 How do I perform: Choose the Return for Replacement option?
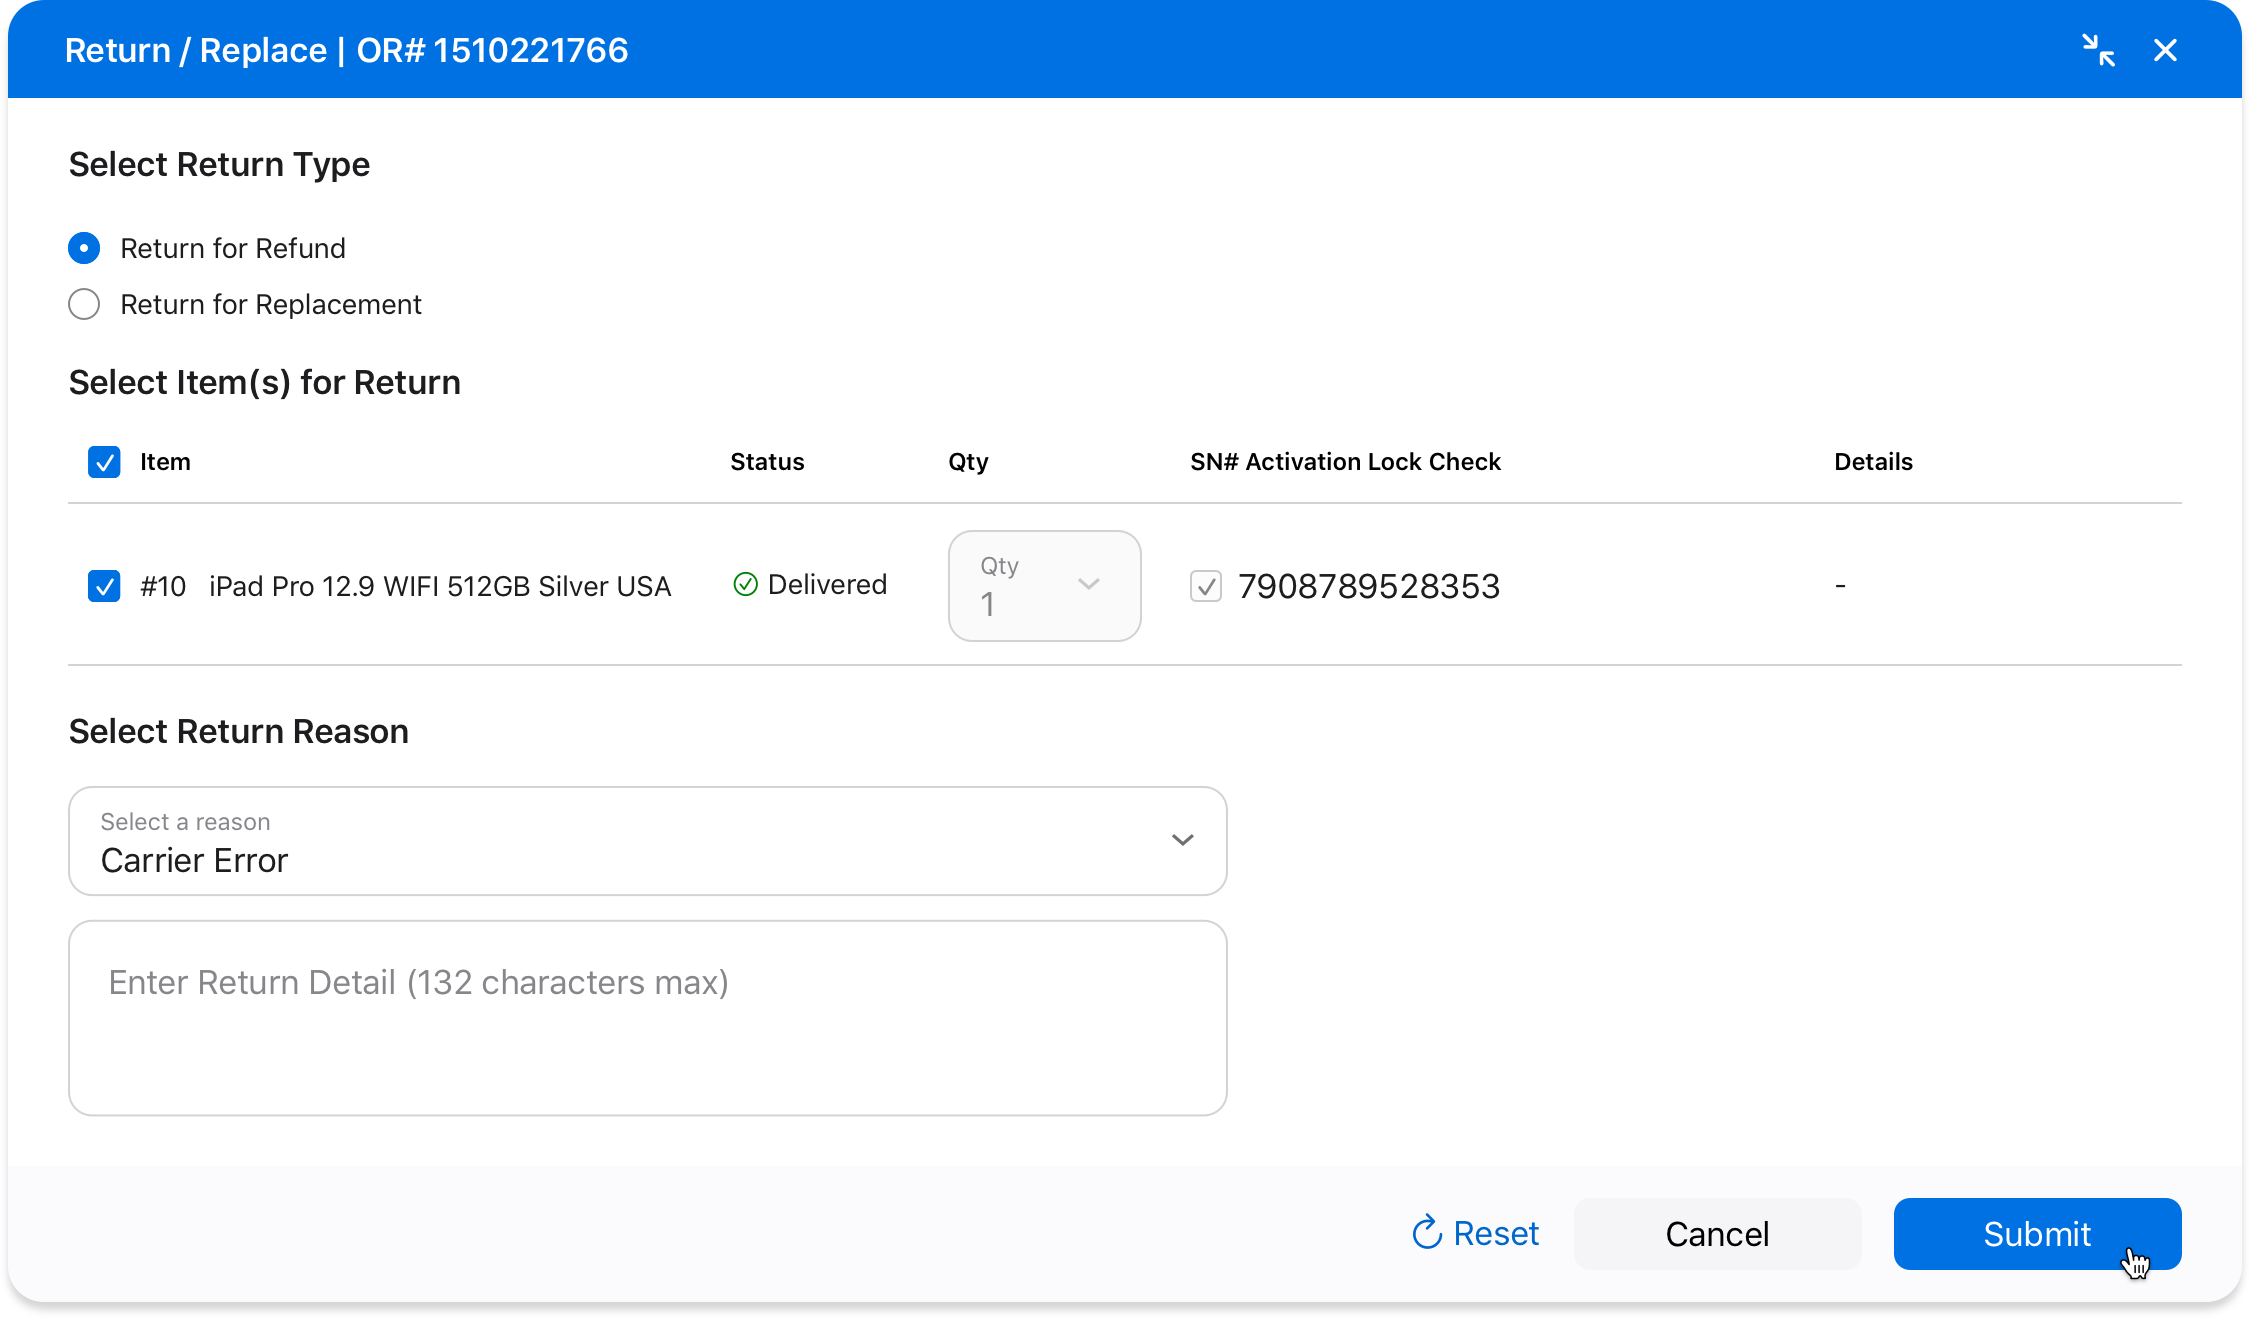point(84,304)
